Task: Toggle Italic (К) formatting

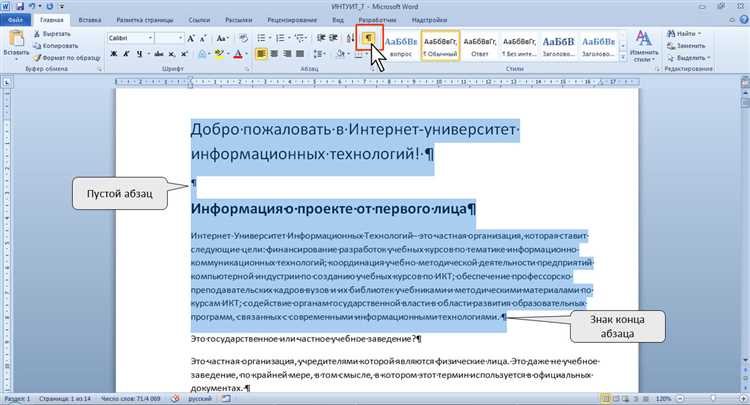Action: pyautogui.click(x=126, y=54)
